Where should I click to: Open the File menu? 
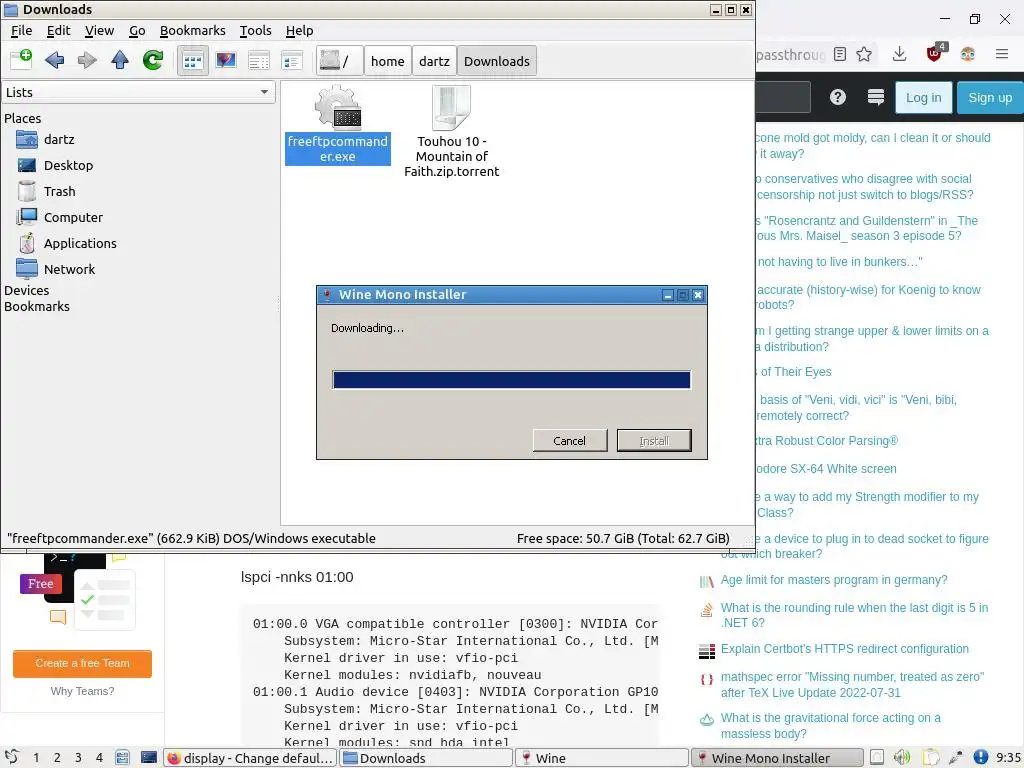(21, 31)
